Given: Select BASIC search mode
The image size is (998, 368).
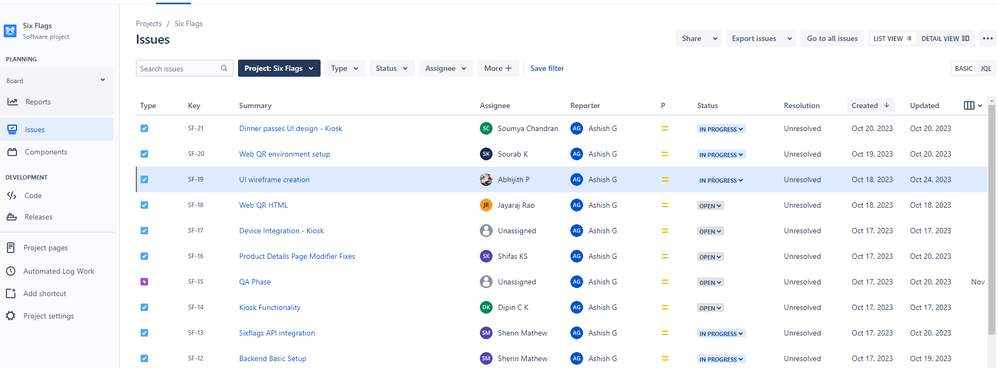Looking at the screenshot, I should [x=964, y=68].
